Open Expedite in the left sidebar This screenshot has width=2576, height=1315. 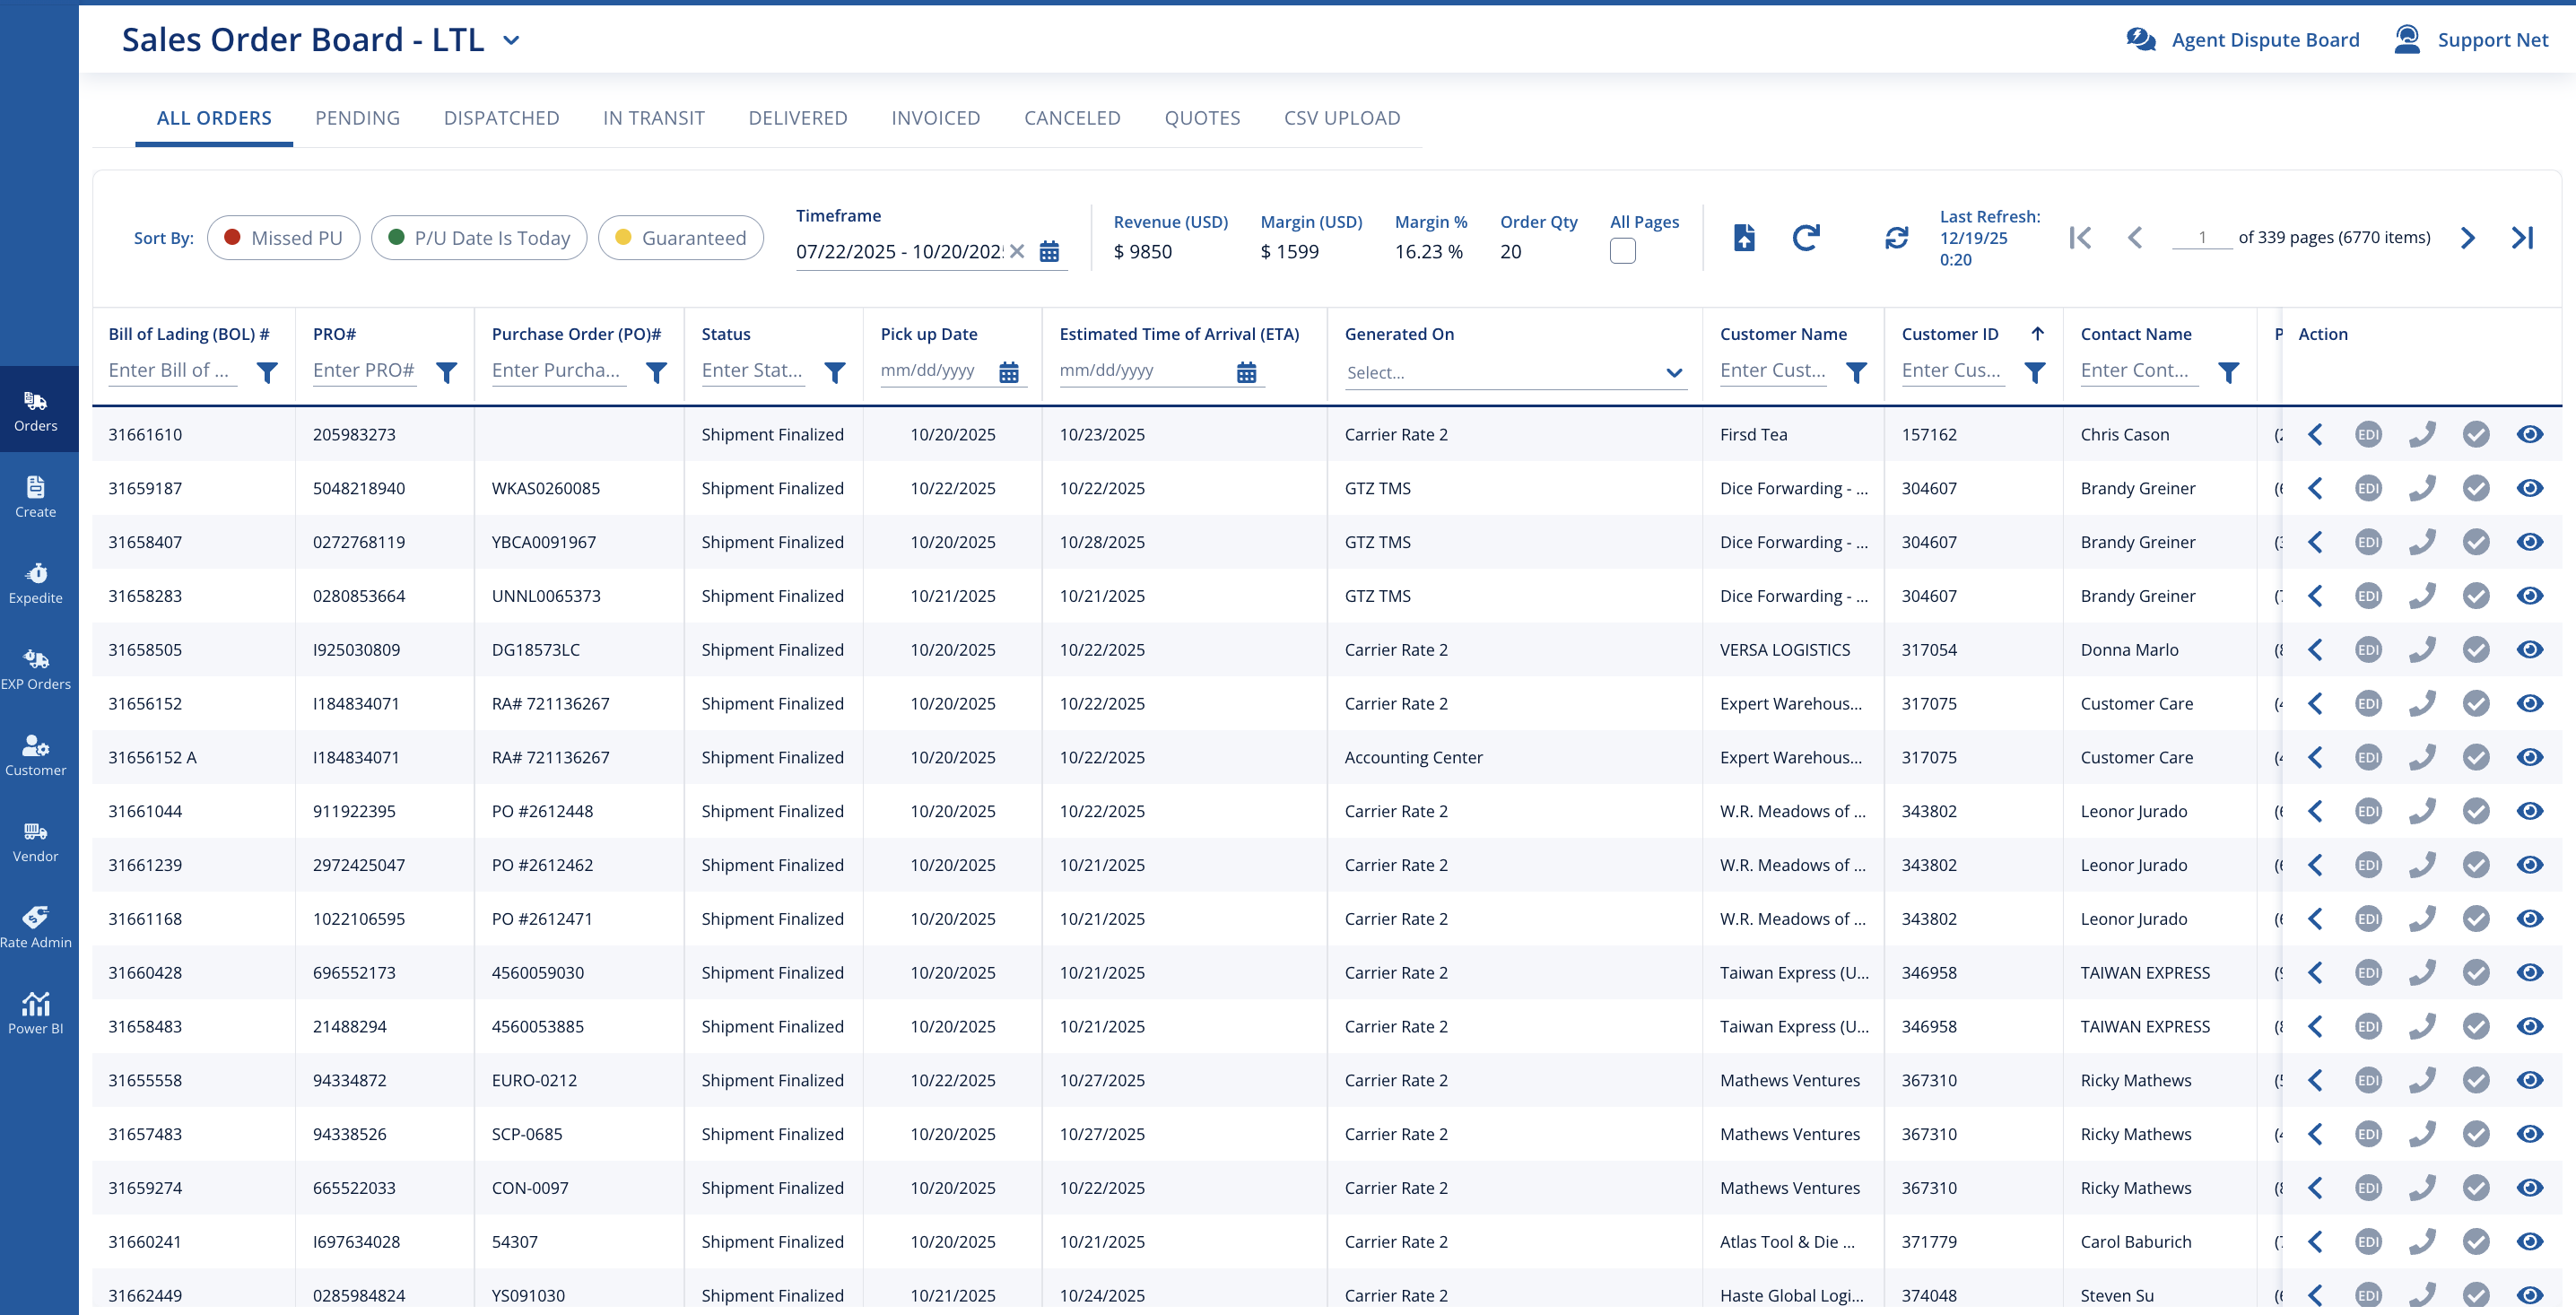36,583
